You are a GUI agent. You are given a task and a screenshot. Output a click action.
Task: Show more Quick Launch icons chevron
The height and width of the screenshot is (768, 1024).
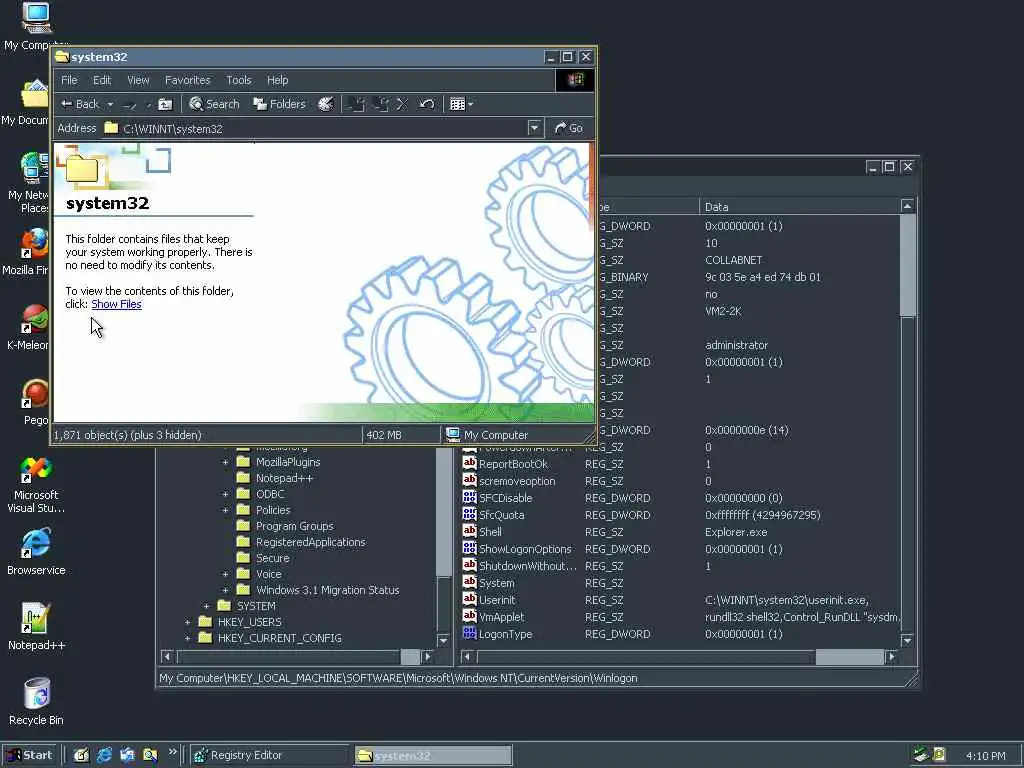[172, 752]
